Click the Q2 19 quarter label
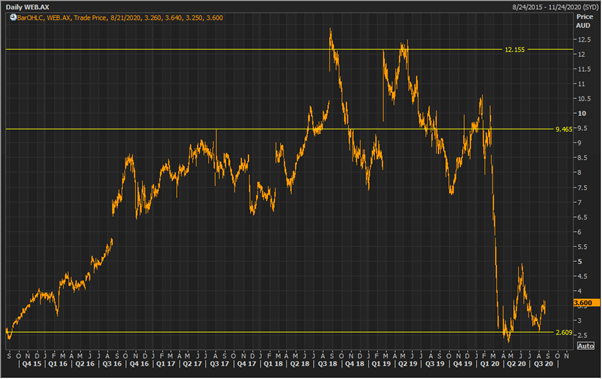 pos(408,364)
